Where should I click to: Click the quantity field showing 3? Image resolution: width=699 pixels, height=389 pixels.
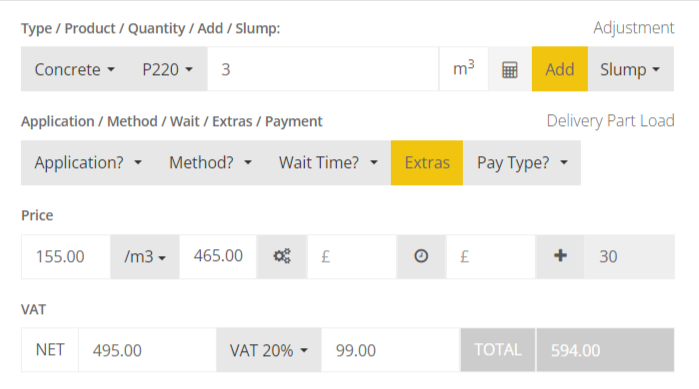point(323,70)
